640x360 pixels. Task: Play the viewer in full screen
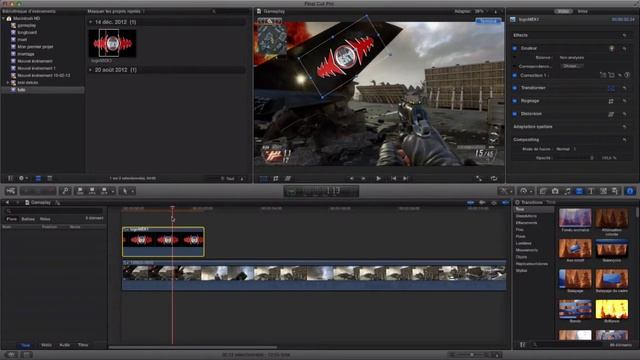click(479, 178)
